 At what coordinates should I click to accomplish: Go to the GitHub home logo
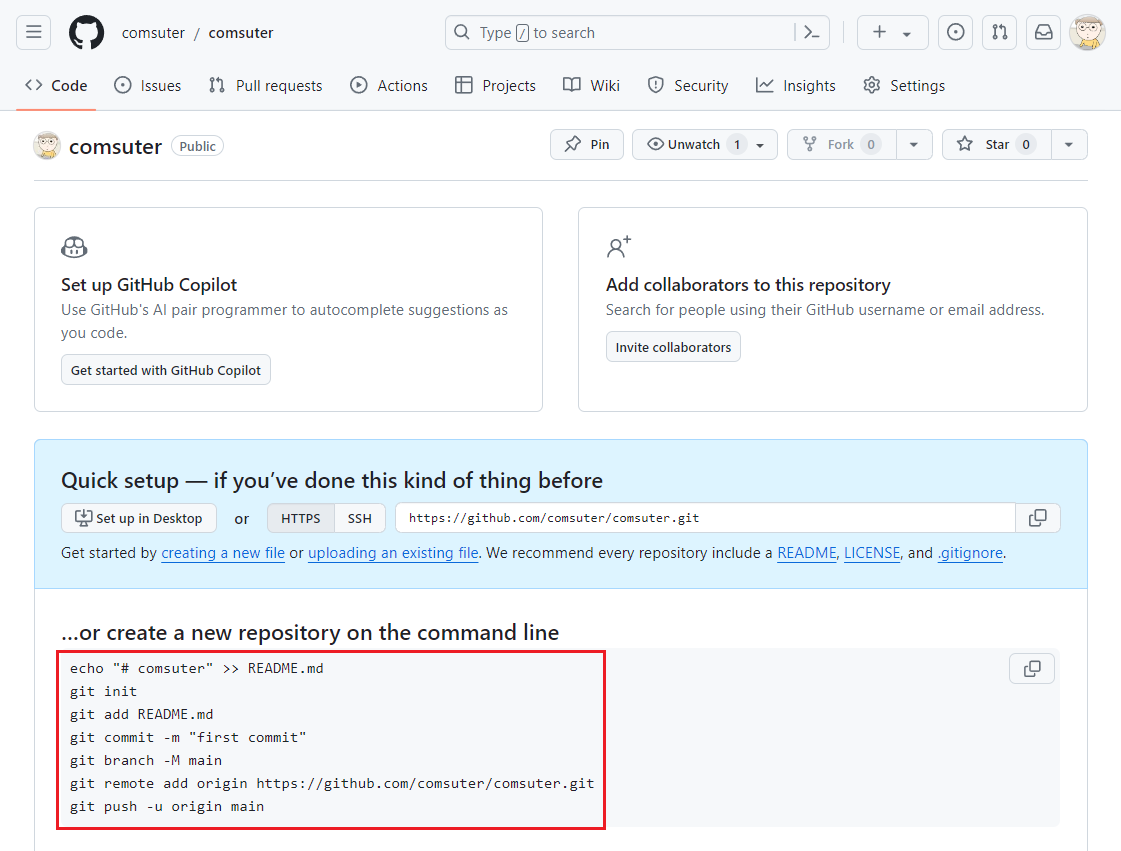[87, 33]
